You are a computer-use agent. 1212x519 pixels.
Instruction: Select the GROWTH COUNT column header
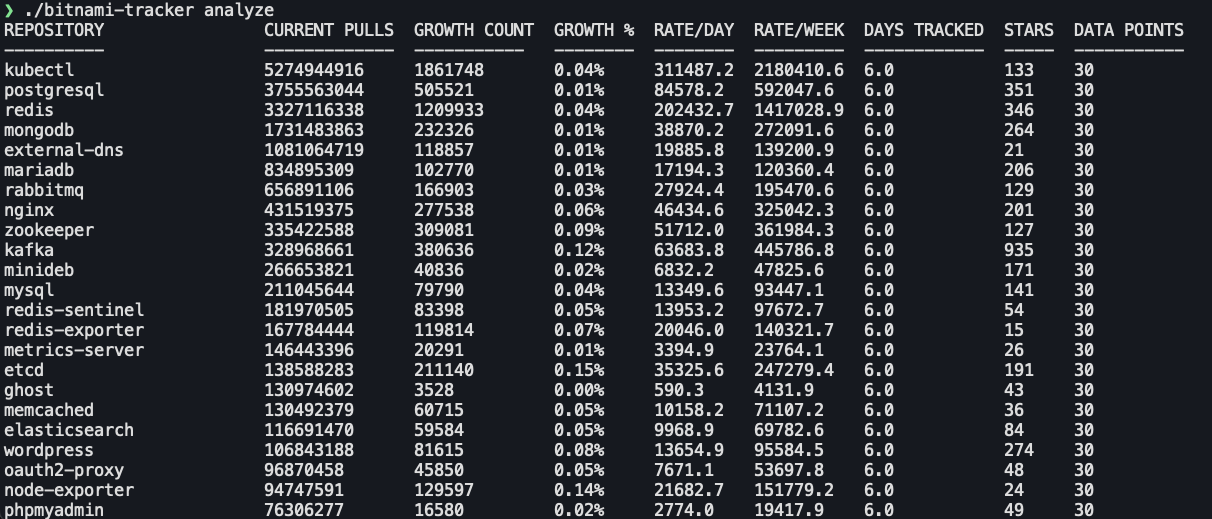coord(474,30)
